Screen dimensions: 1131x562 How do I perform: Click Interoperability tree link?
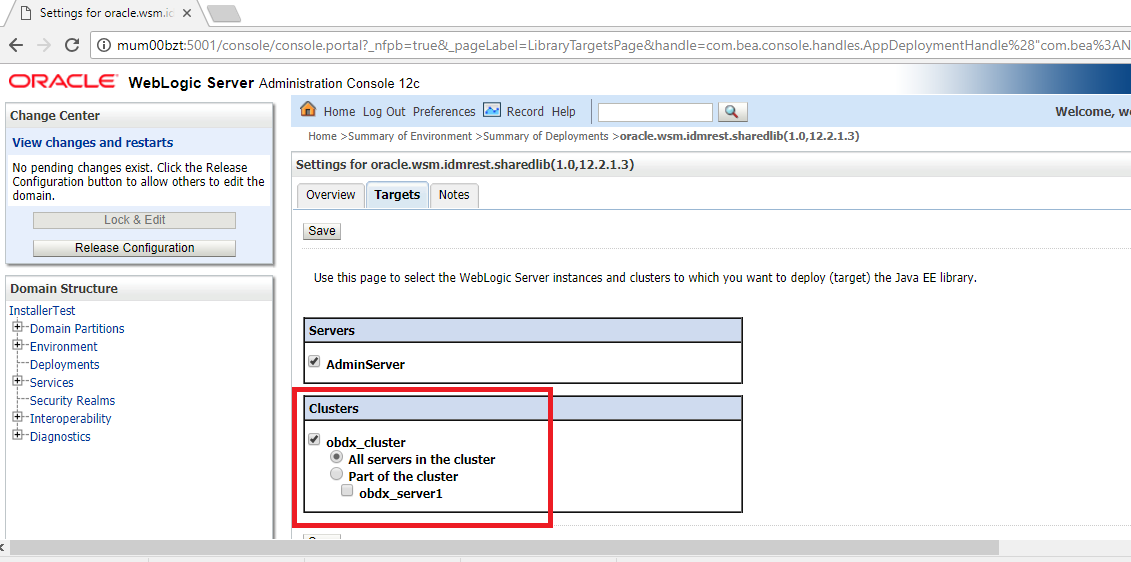(71, 419)
